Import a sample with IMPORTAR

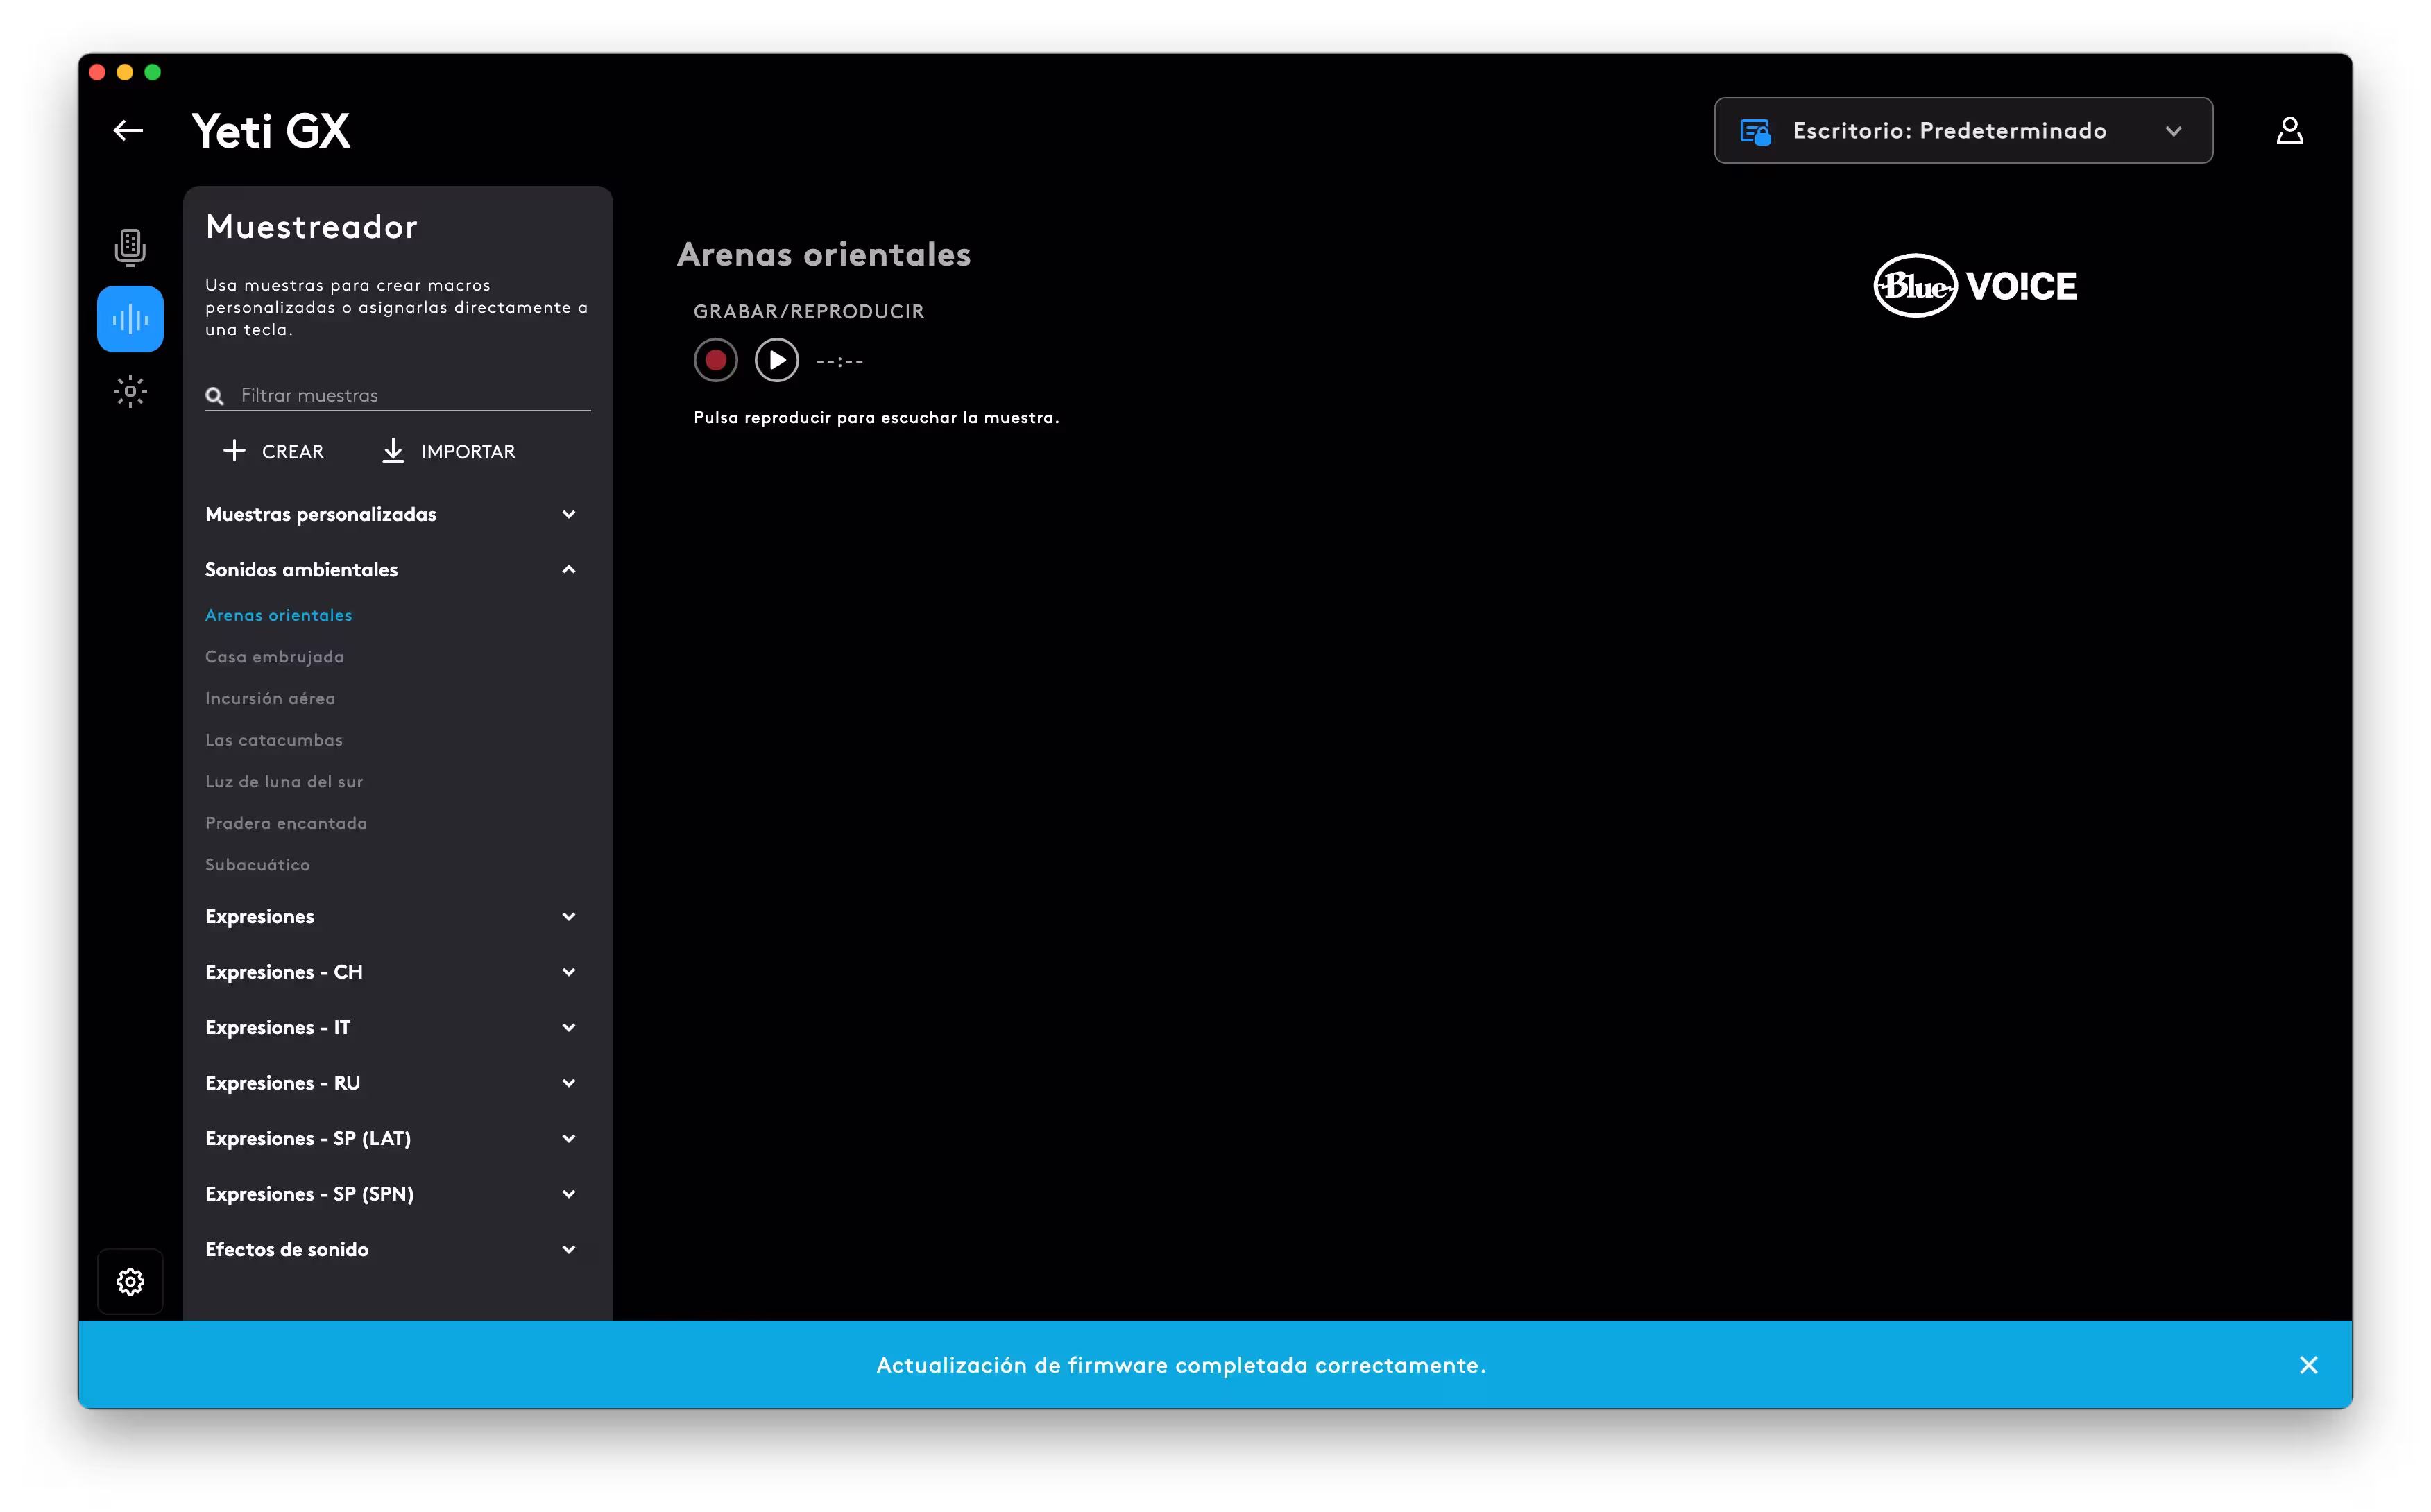click(x=448, y=451)
